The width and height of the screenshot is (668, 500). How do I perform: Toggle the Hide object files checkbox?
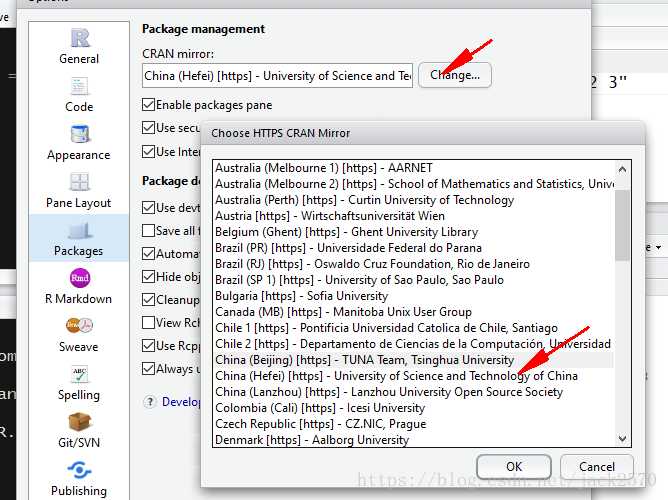tap(148, 276)
